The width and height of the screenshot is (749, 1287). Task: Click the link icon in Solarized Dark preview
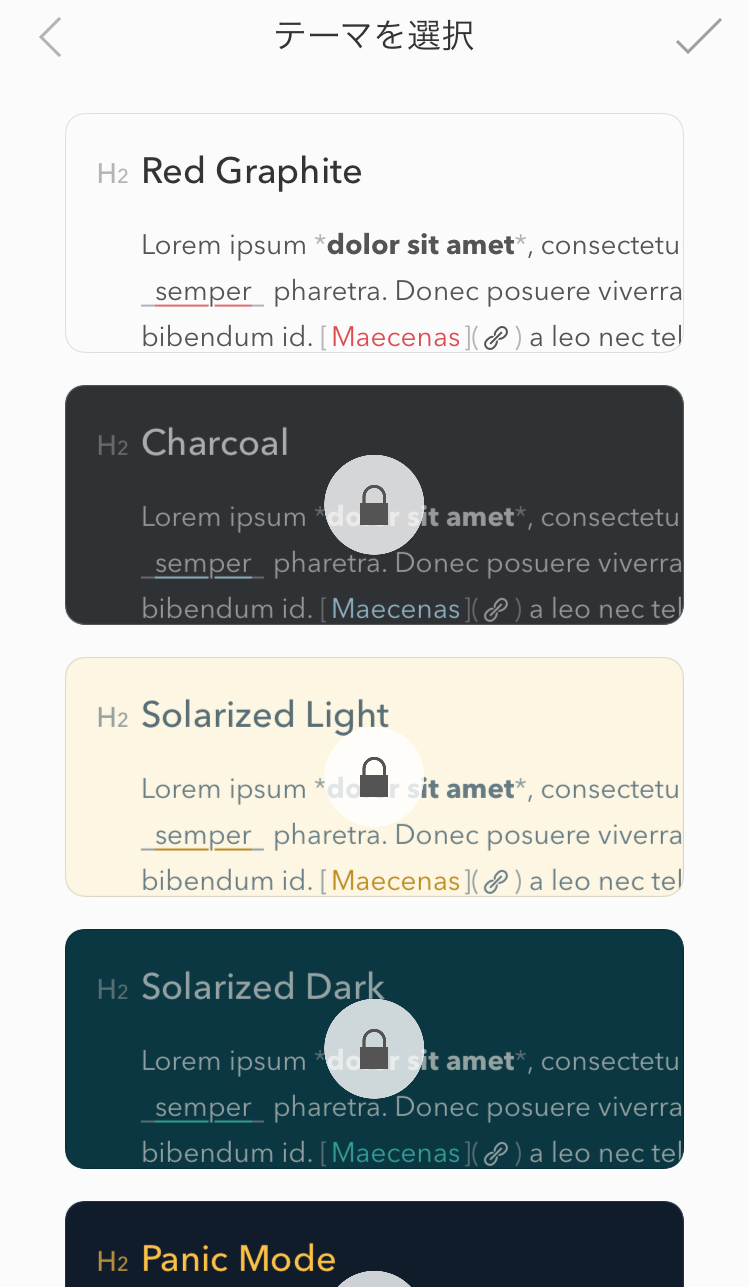495,1154
